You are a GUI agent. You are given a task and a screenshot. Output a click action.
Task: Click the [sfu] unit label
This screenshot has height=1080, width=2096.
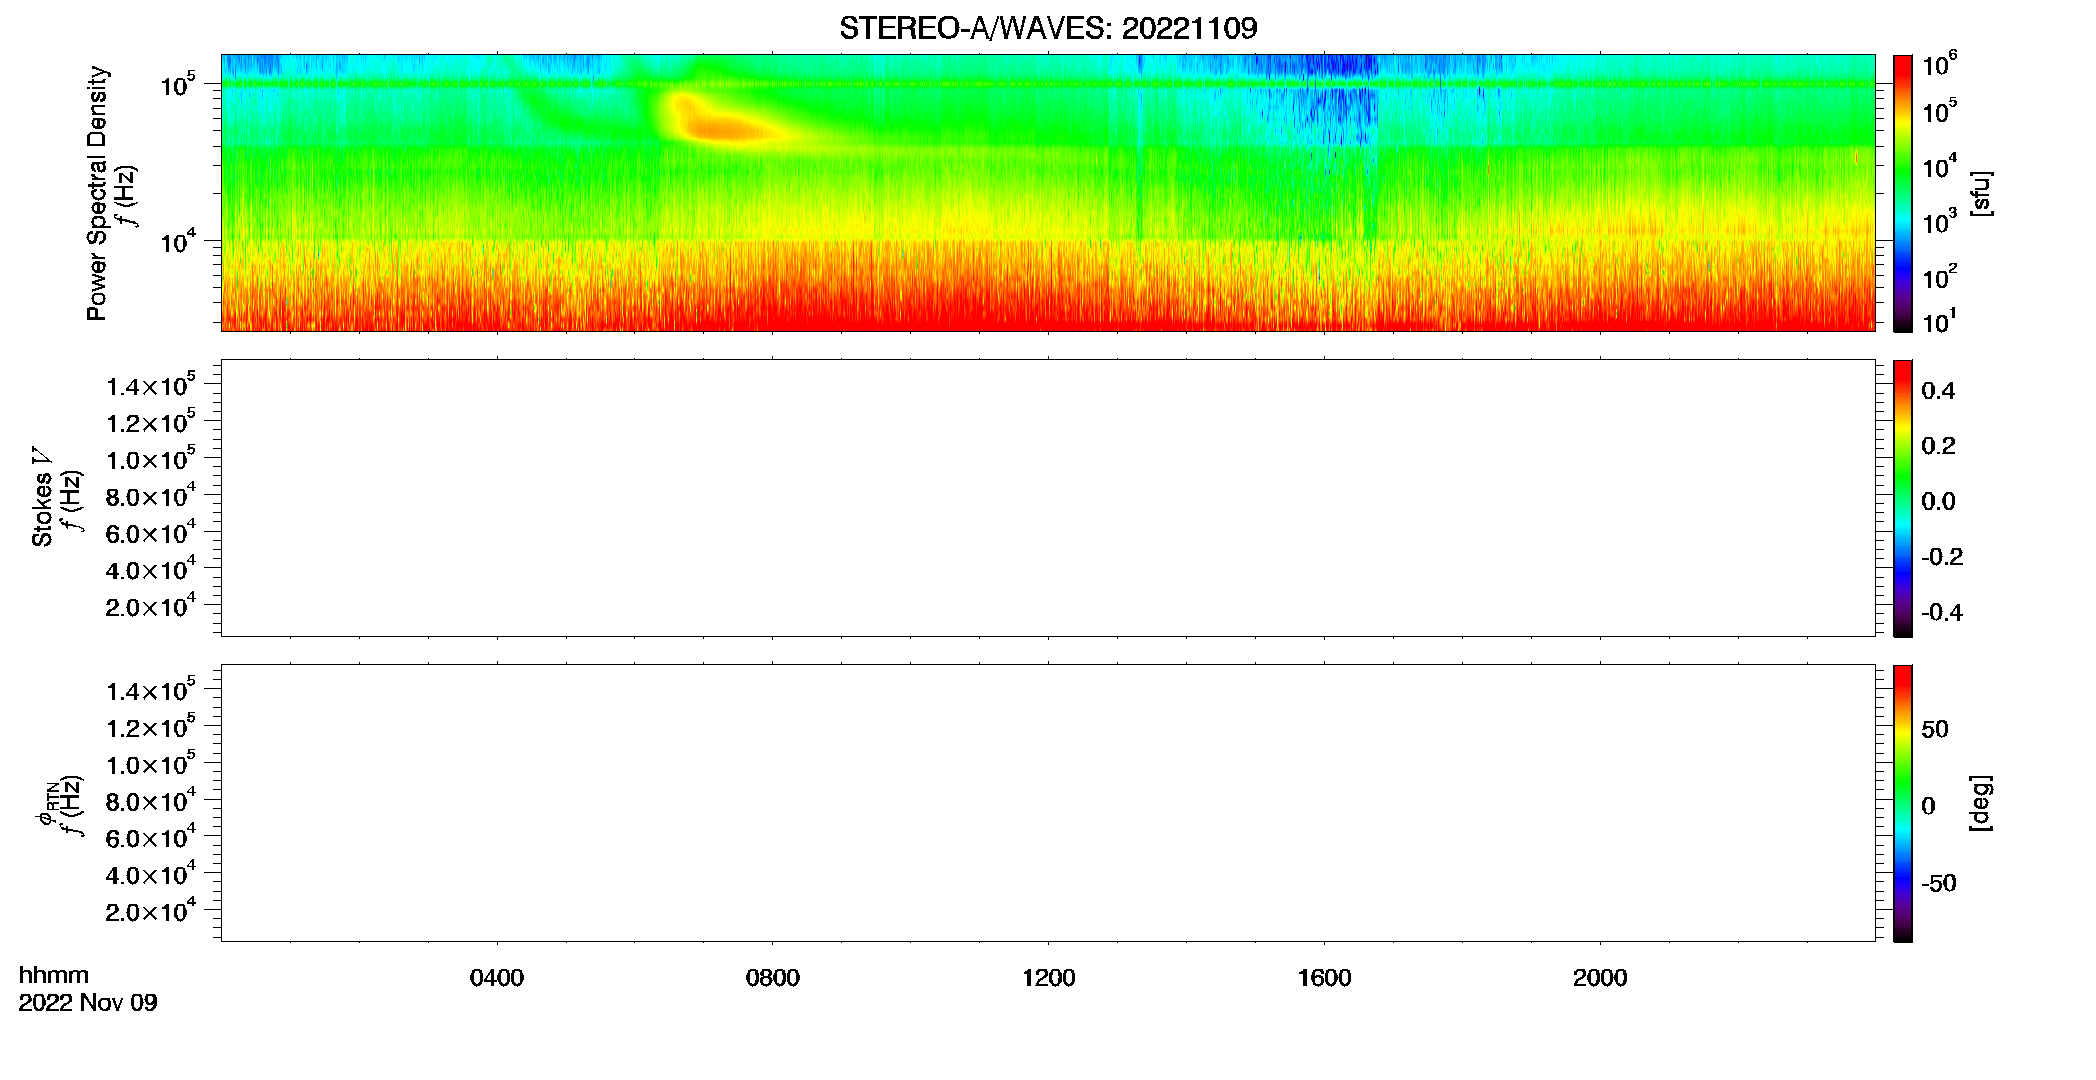coord(1980,193)
